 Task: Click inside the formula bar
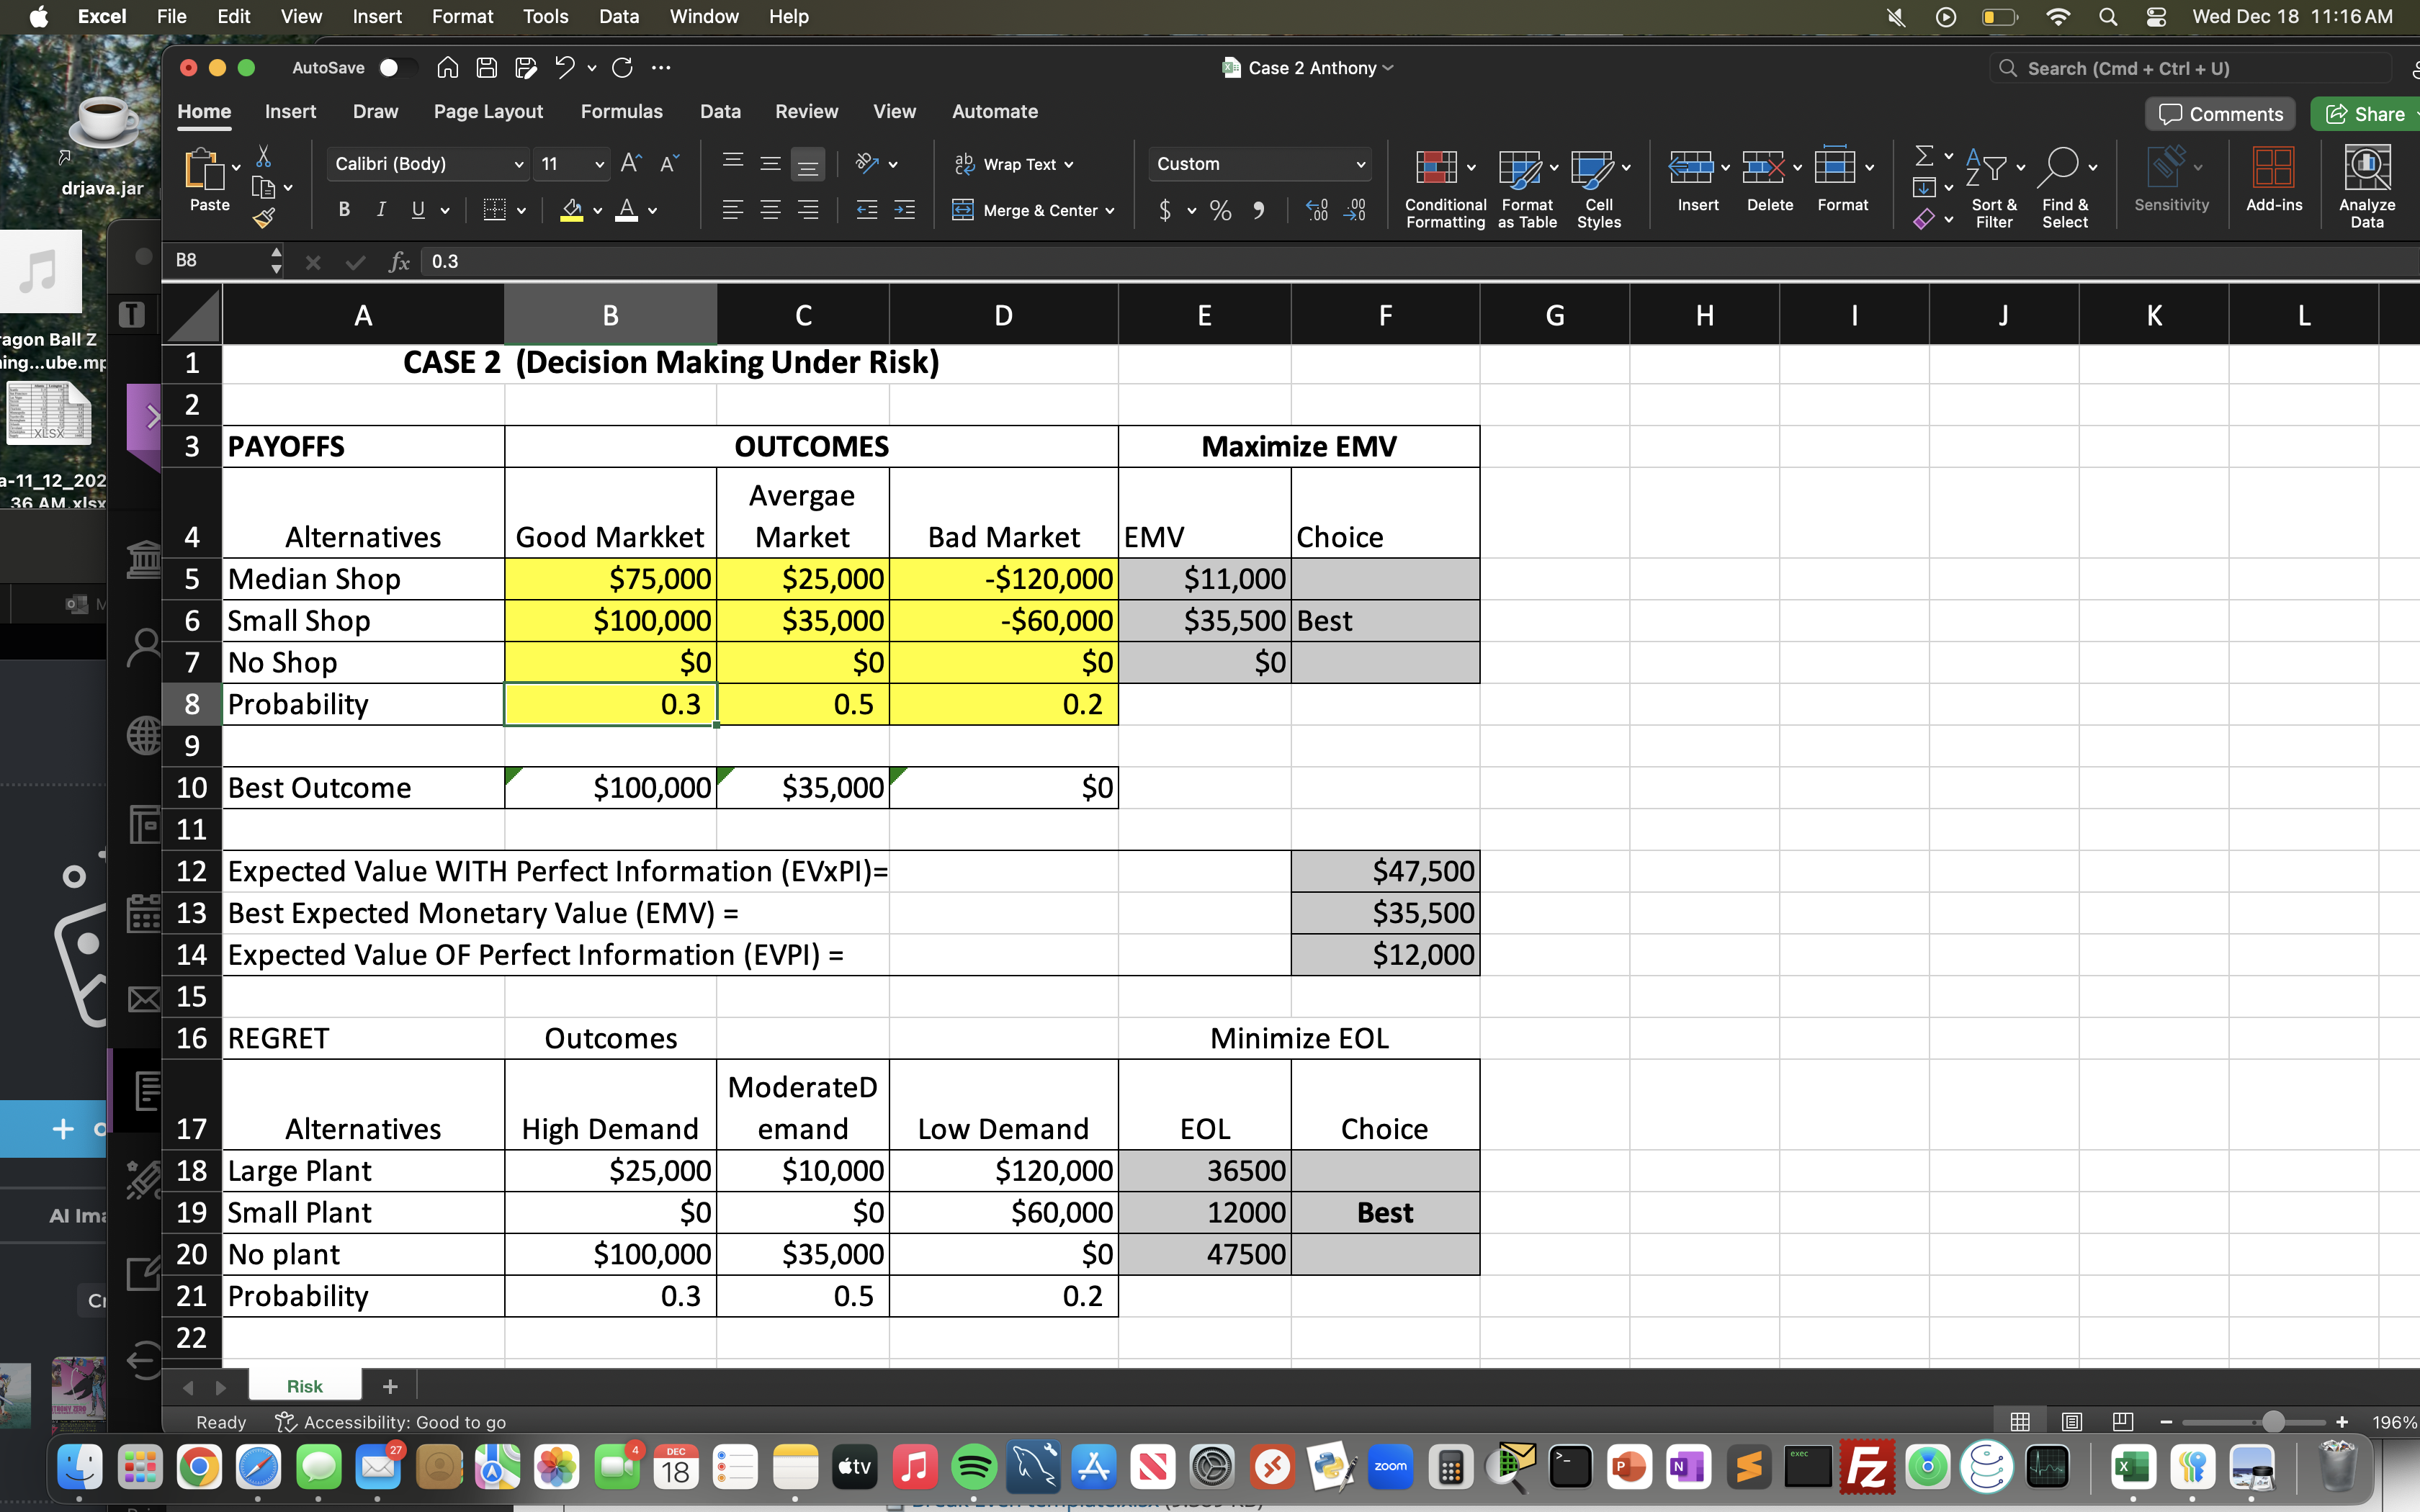coord(800,261)
